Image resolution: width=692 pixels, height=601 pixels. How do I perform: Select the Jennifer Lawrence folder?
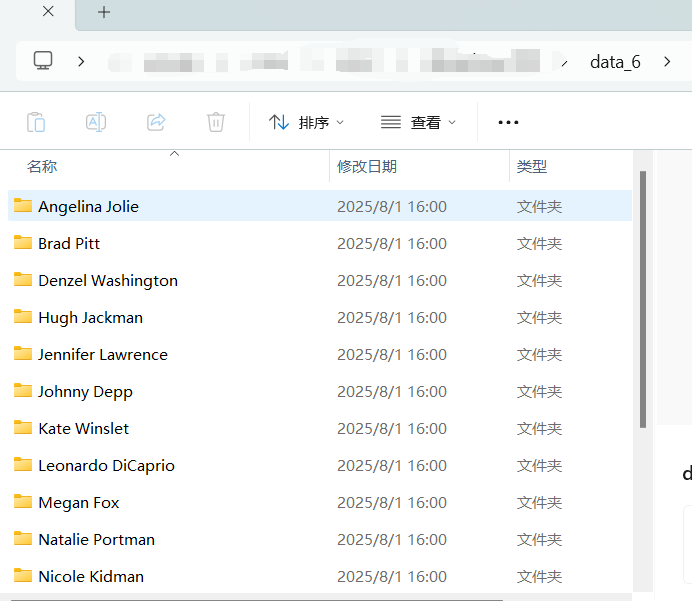(320, 354)
